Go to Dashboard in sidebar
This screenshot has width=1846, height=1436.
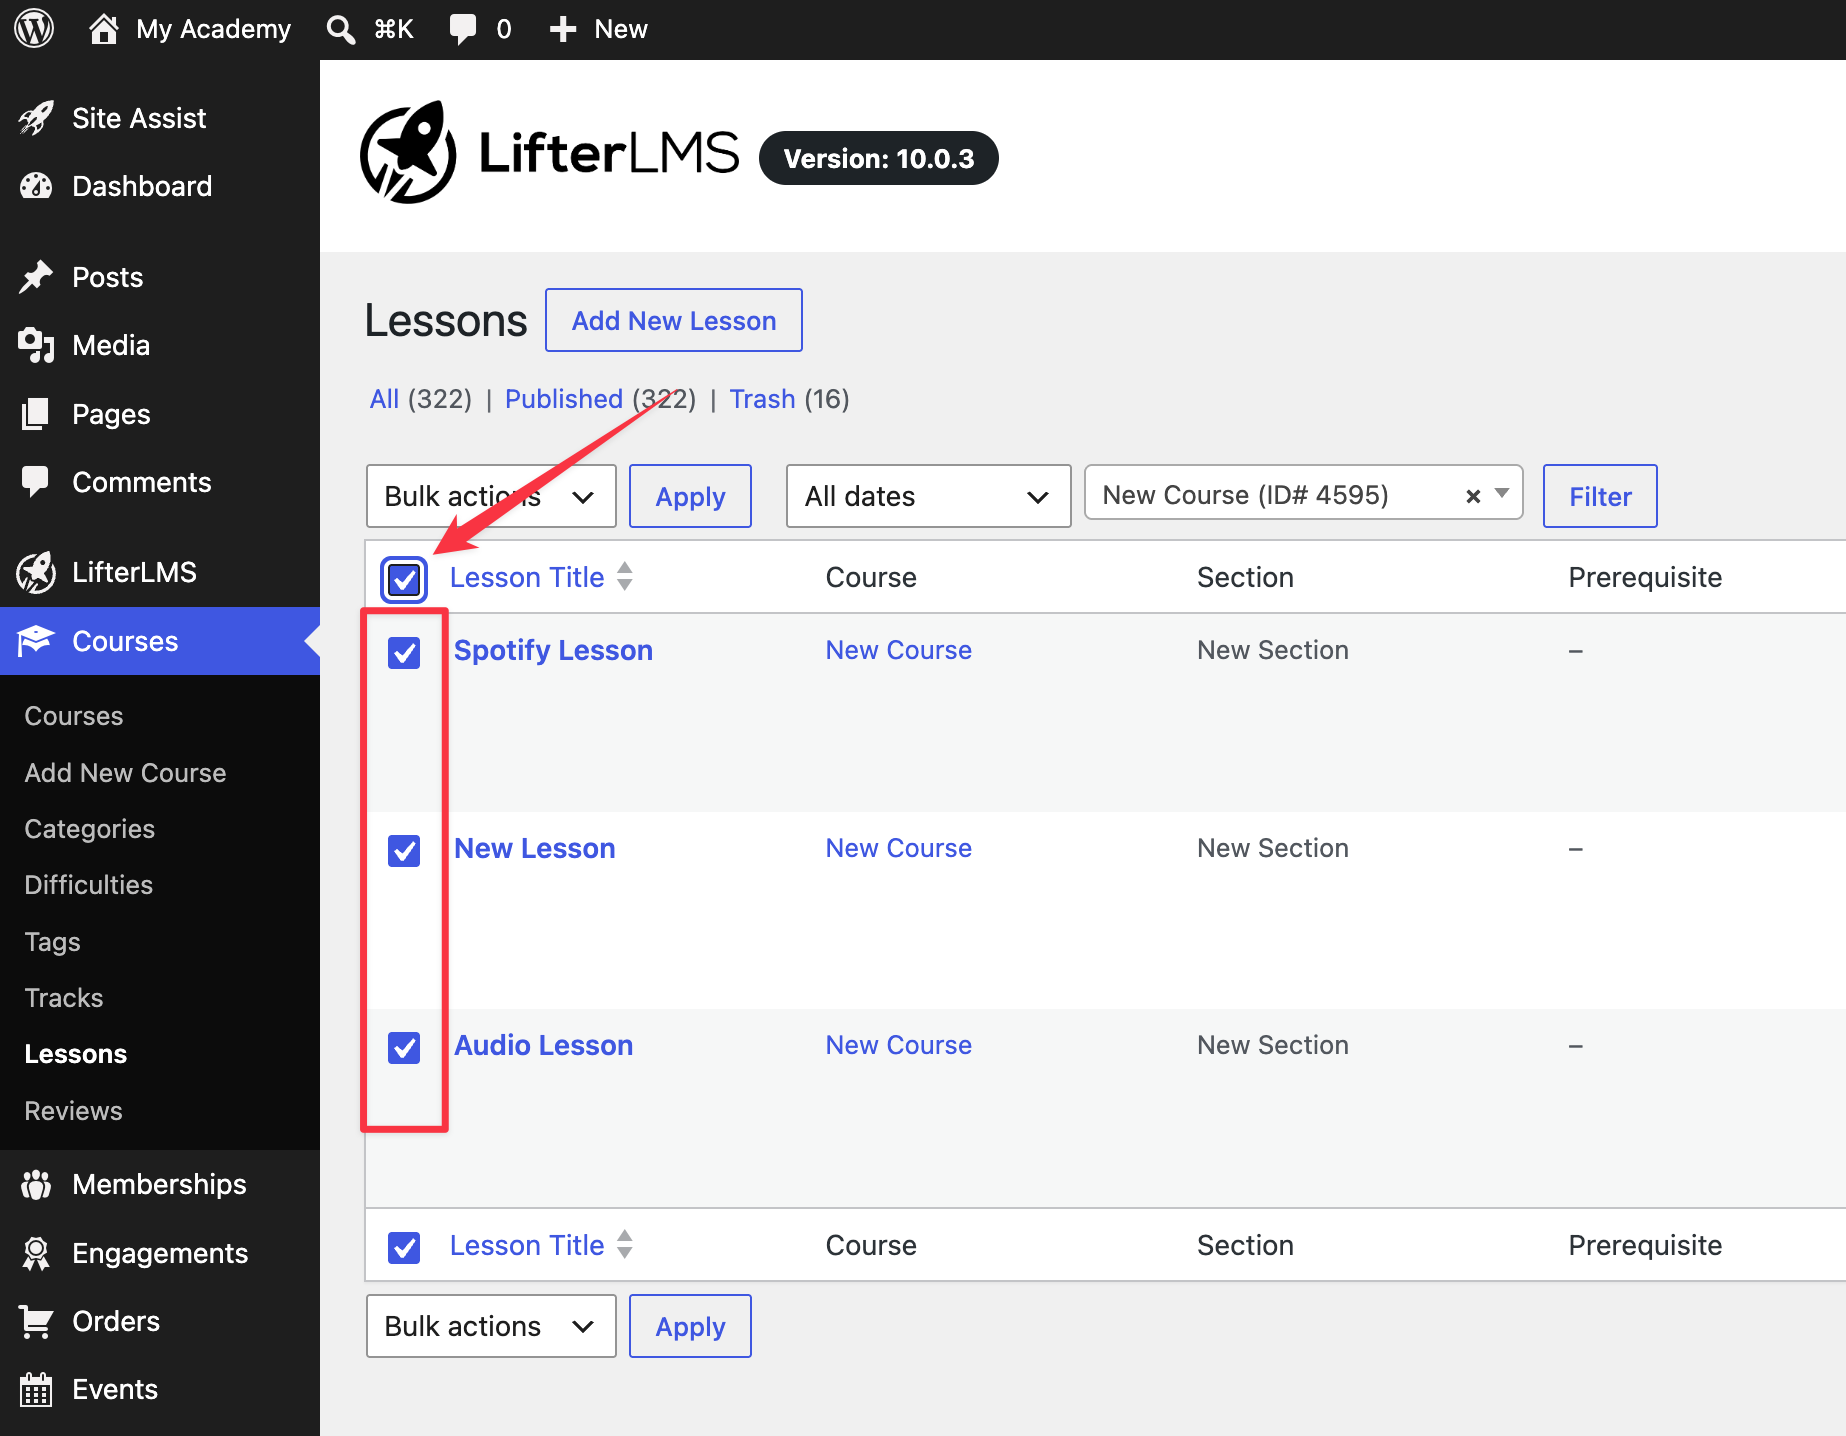[x=142, y=186]
